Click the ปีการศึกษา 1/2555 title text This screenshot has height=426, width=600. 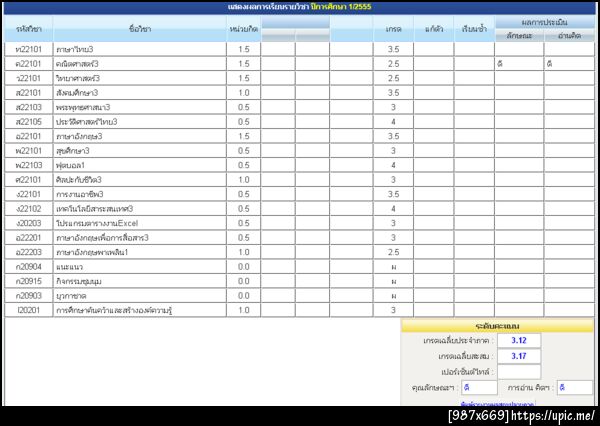pyautogui.click(x=341, y=7)
